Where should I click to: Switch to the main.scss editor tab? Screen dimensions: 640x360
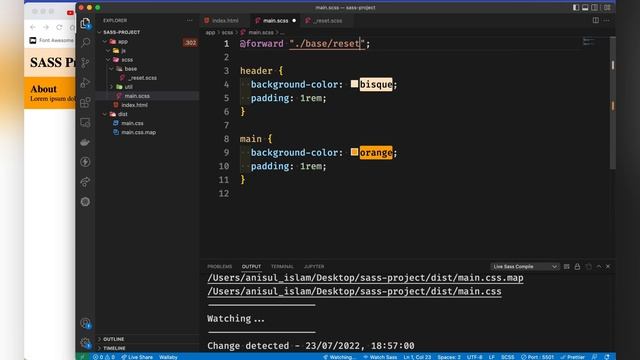(x=276, y=20)
